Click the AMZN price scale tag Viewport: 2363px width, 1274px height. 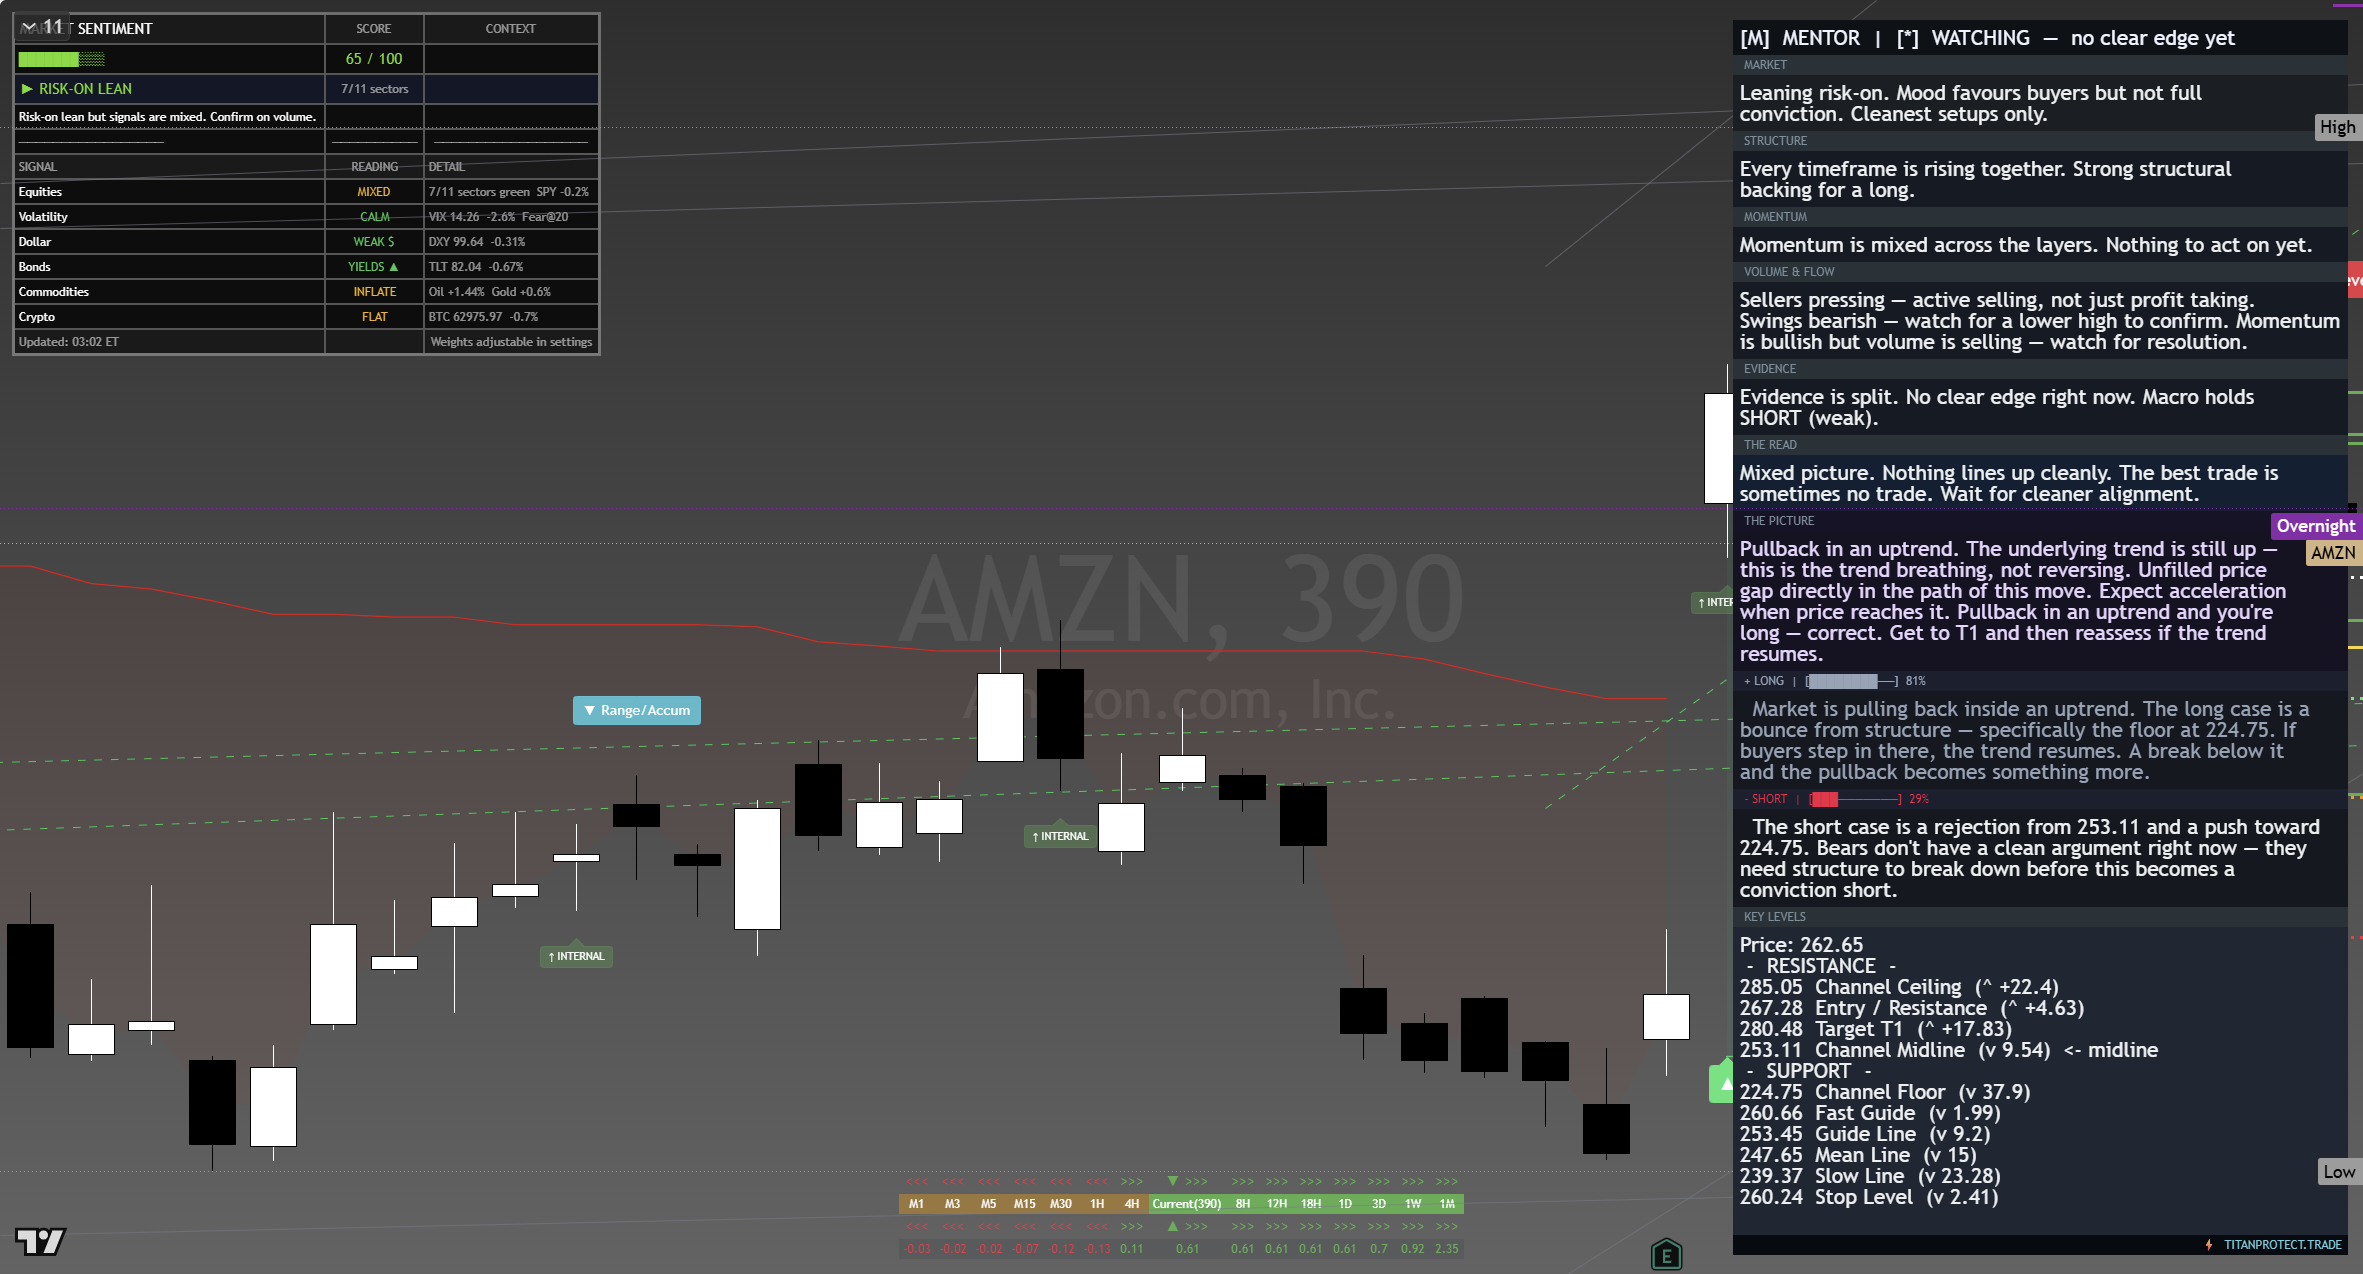coord(2333,553)
